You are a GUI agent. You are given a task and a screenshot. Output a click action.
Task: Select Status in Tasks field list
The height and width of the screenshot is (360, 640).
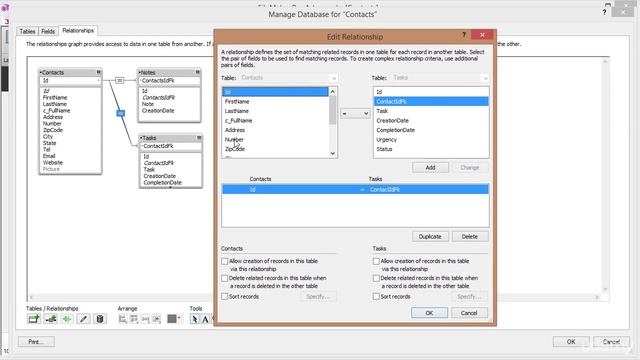431,149
